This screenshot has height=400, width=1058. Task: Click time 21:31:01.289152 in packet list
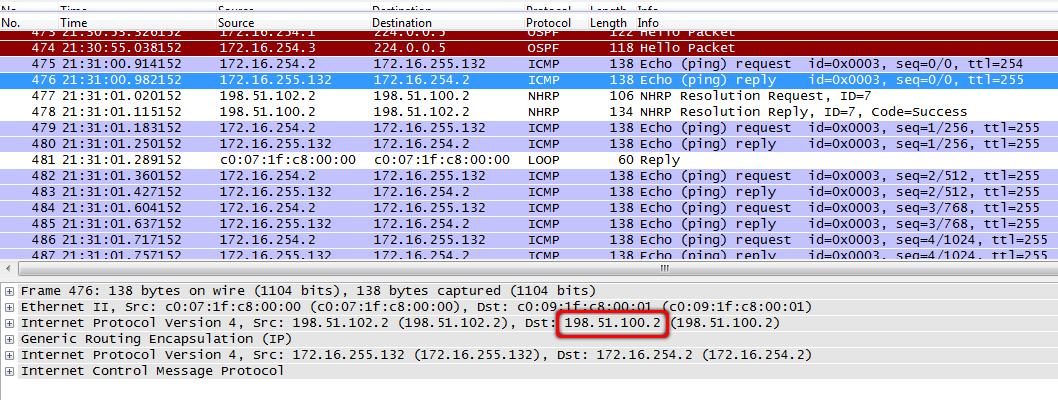point(121,160)
